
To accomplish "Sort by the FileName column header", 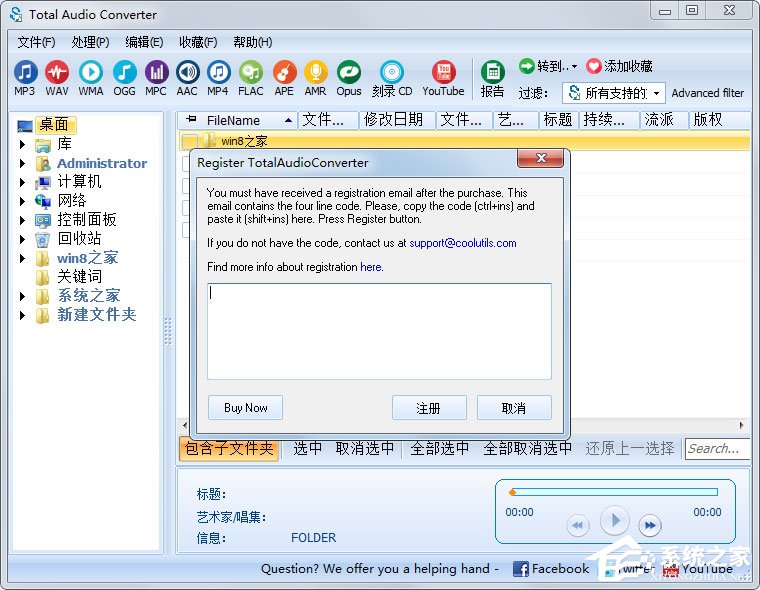I will tap(238, 120).
